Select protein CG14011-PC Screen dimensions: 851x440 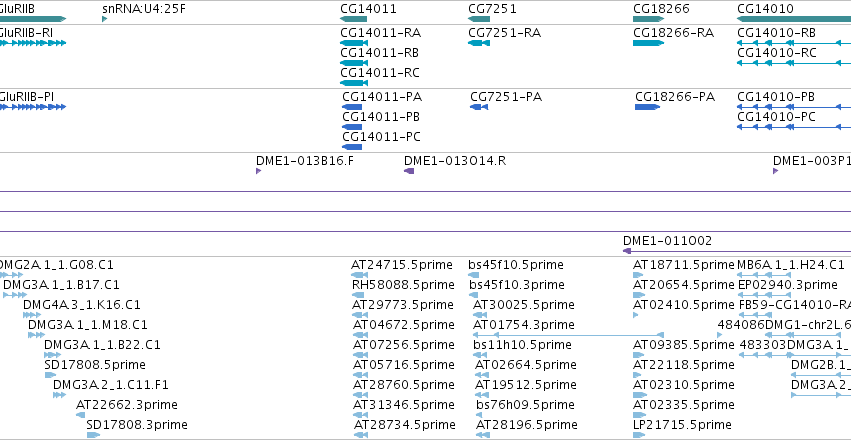[352, 147]
